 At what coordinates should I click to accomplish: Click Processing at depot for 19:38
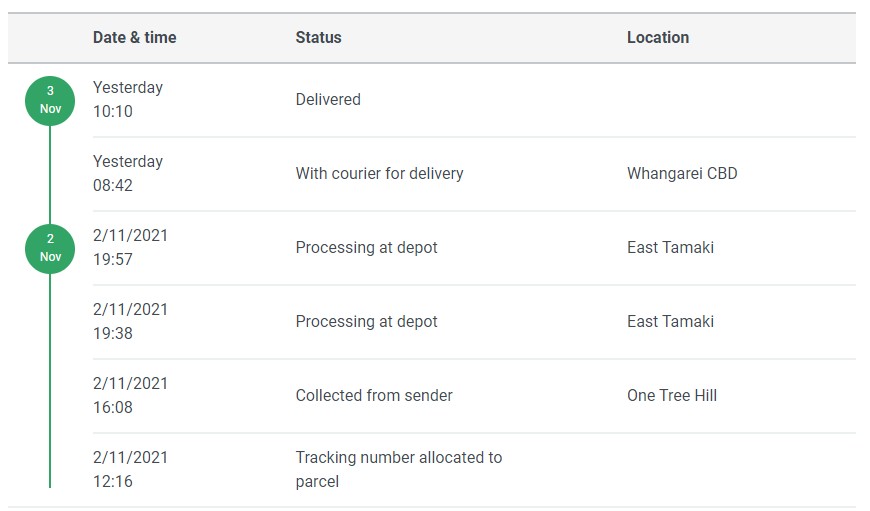(366, 322)
